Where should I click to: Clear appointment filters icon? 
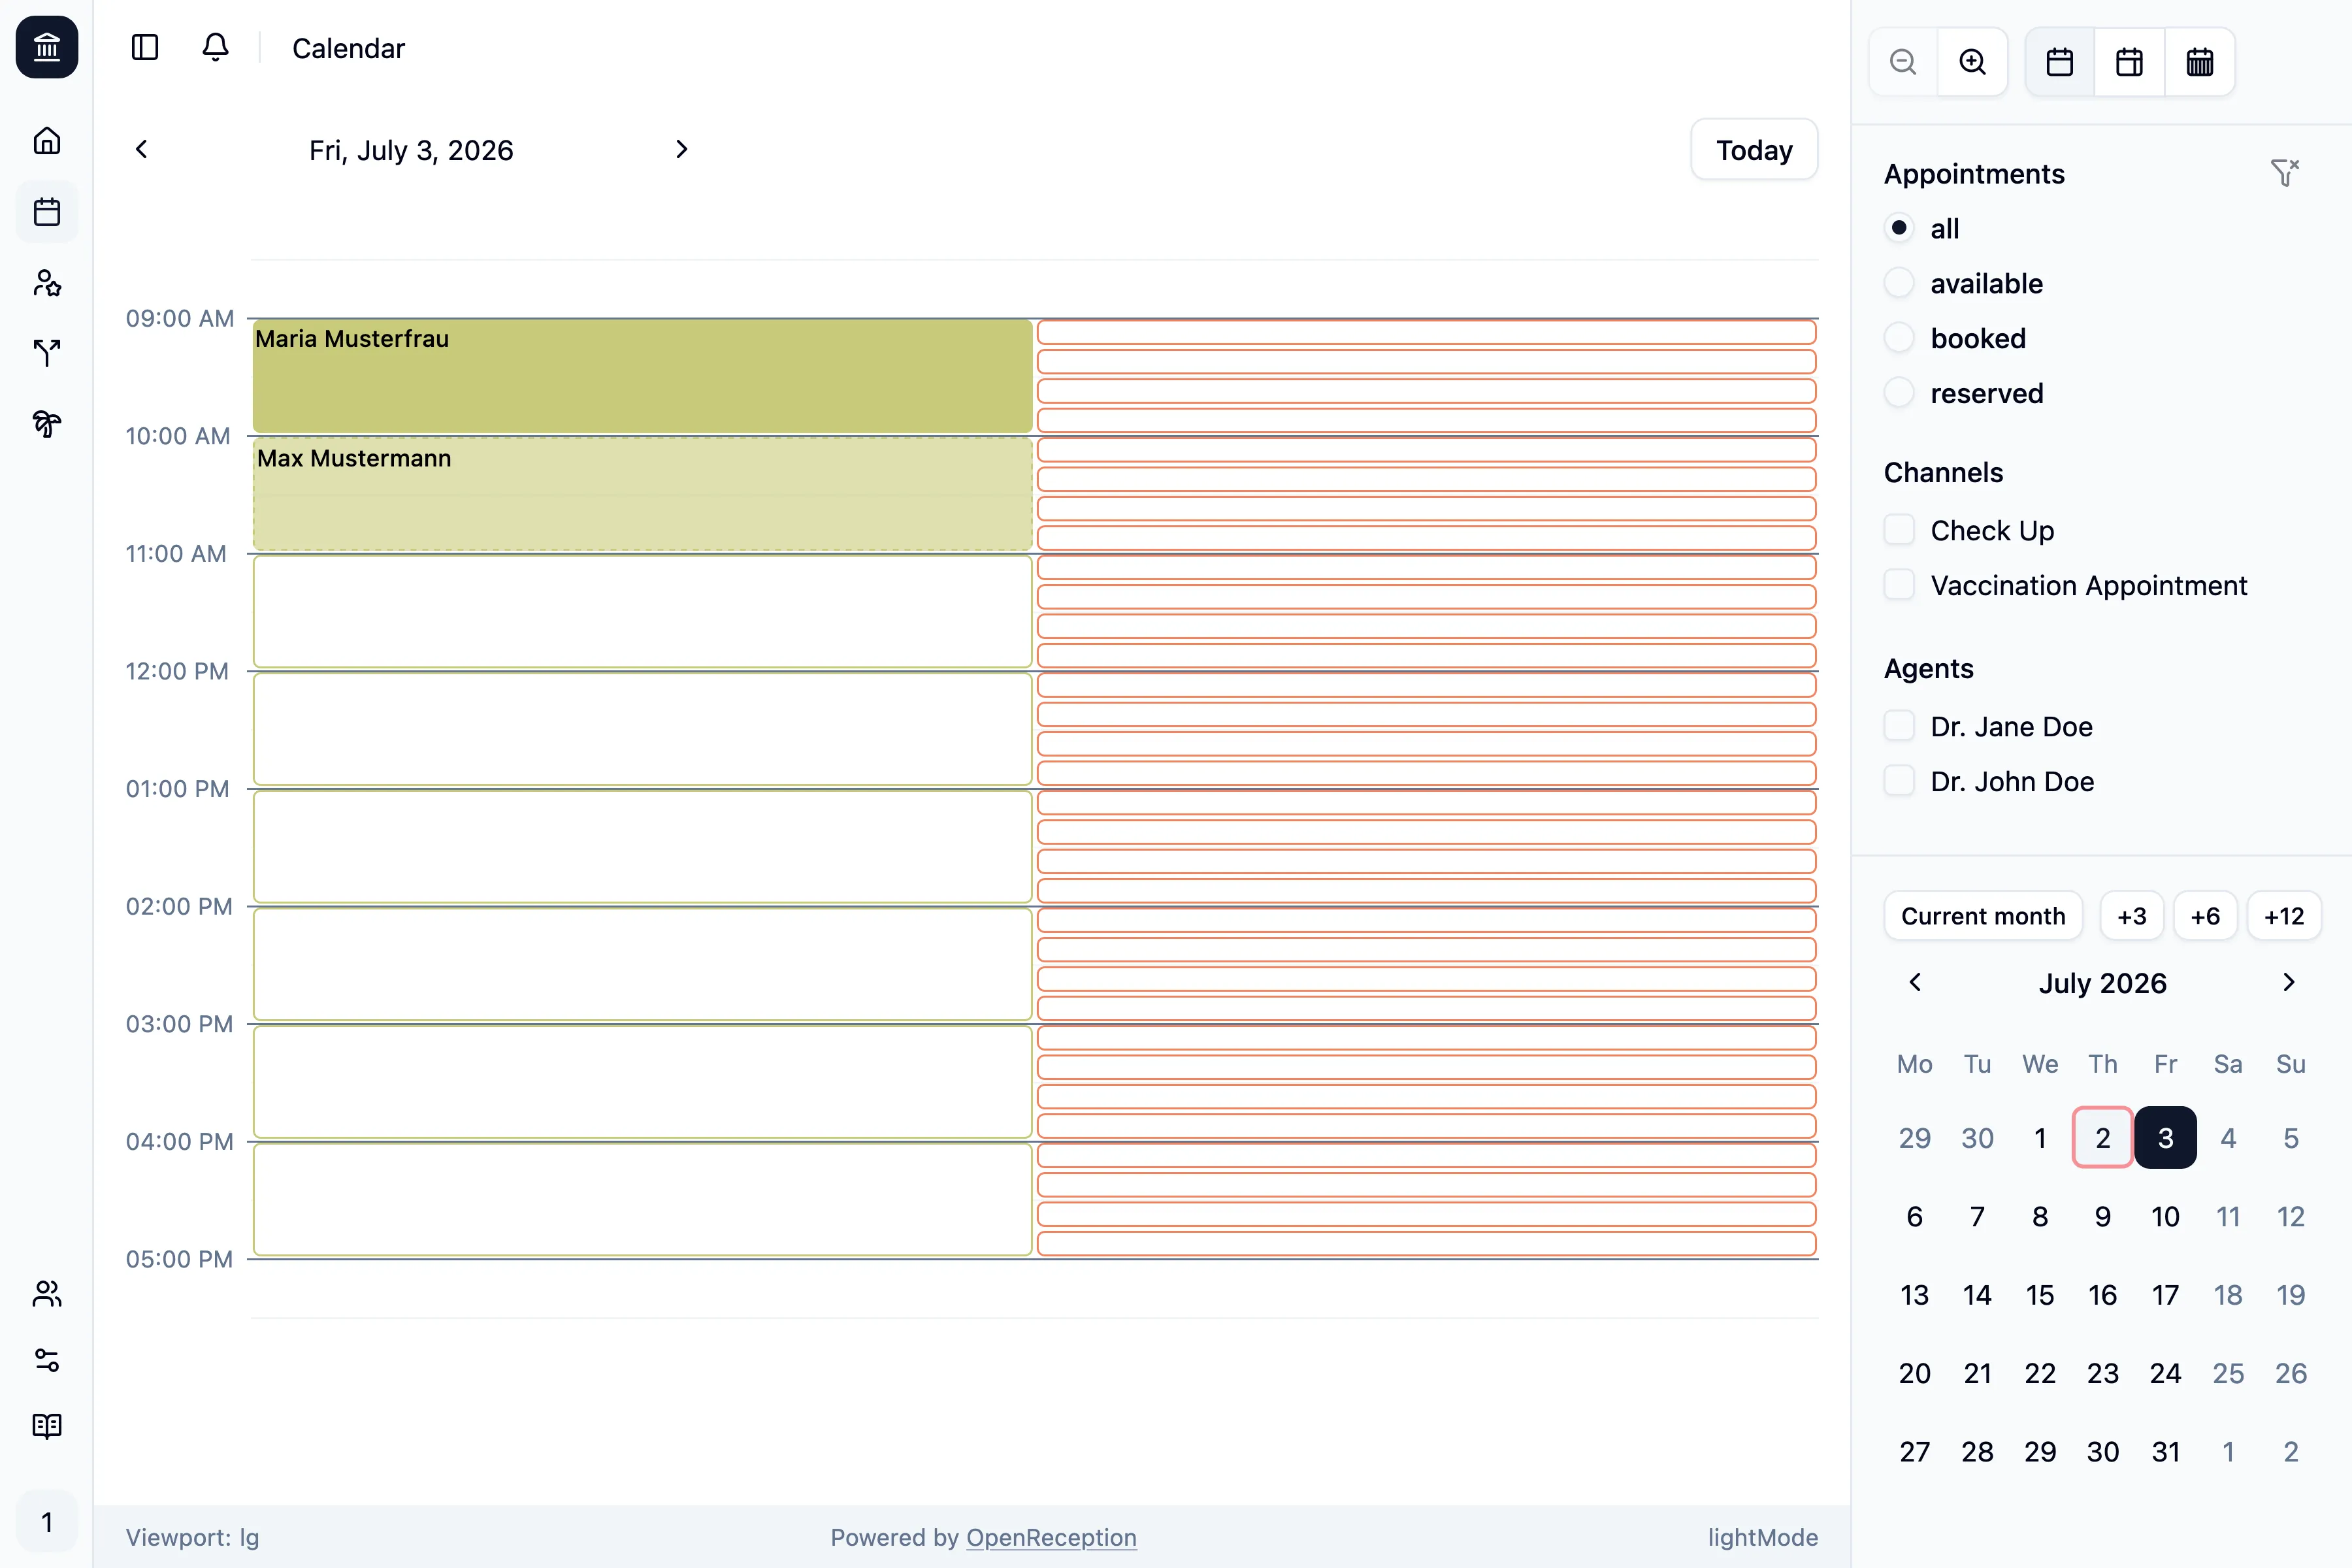pyautogui.click(x=2285, y=173)
